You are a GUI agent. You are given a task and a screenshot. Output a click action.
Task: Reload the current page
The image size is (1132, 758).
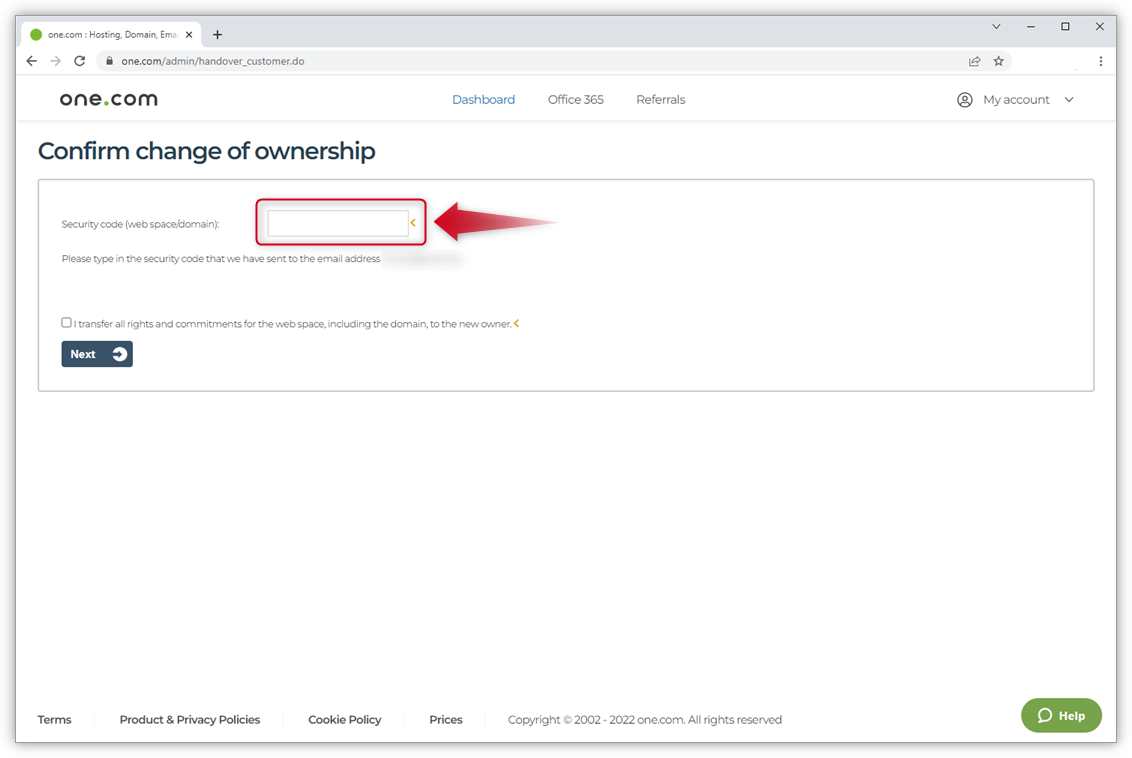[x=79, y=61]
